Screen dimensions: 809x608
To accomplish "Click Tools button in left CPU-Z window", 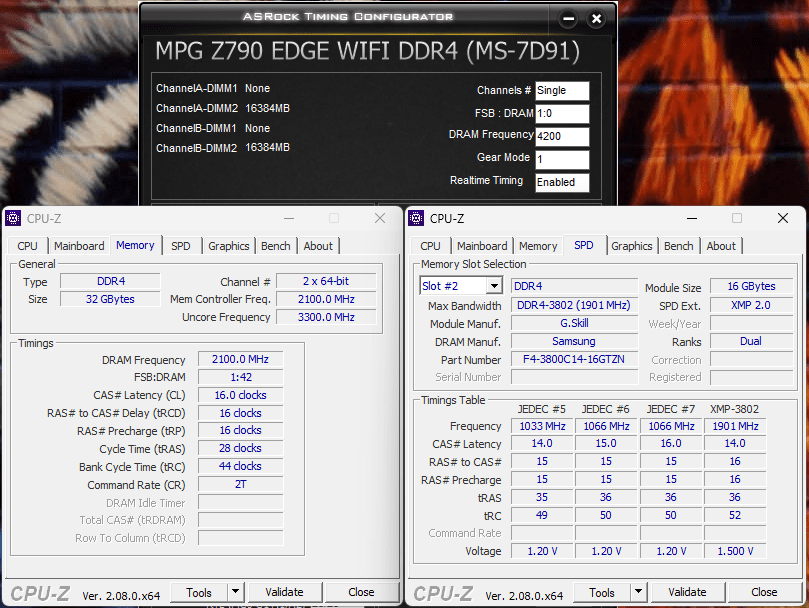I will pos(199,592).
